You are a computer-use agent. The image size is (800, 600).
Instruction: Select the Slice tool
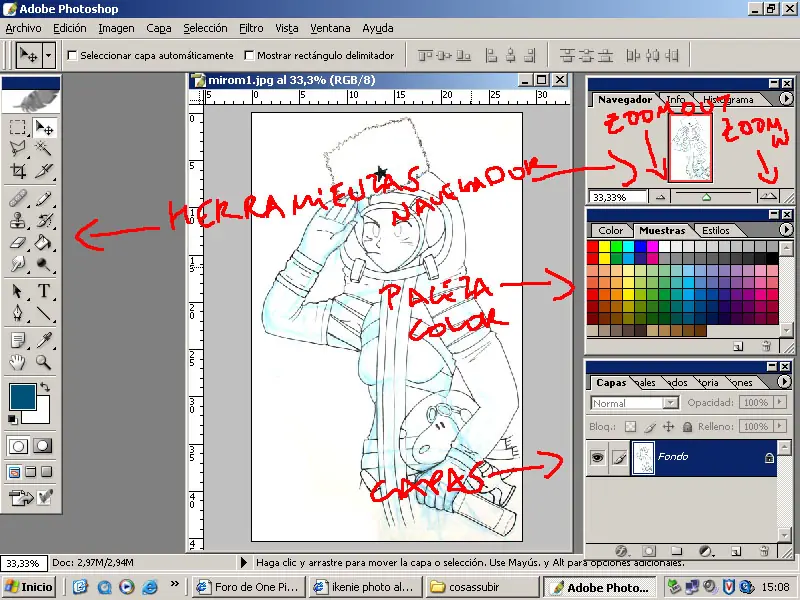[x=44, y=170]
